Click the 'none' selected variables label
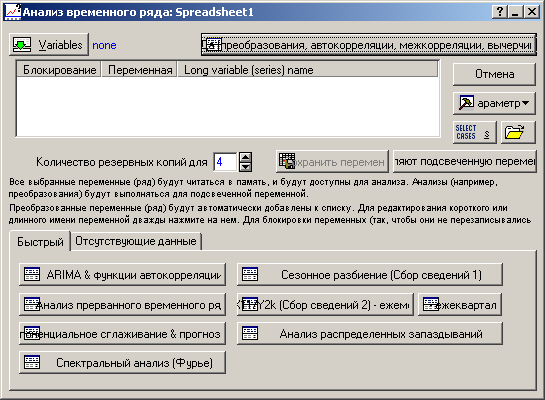 (104, 45)
